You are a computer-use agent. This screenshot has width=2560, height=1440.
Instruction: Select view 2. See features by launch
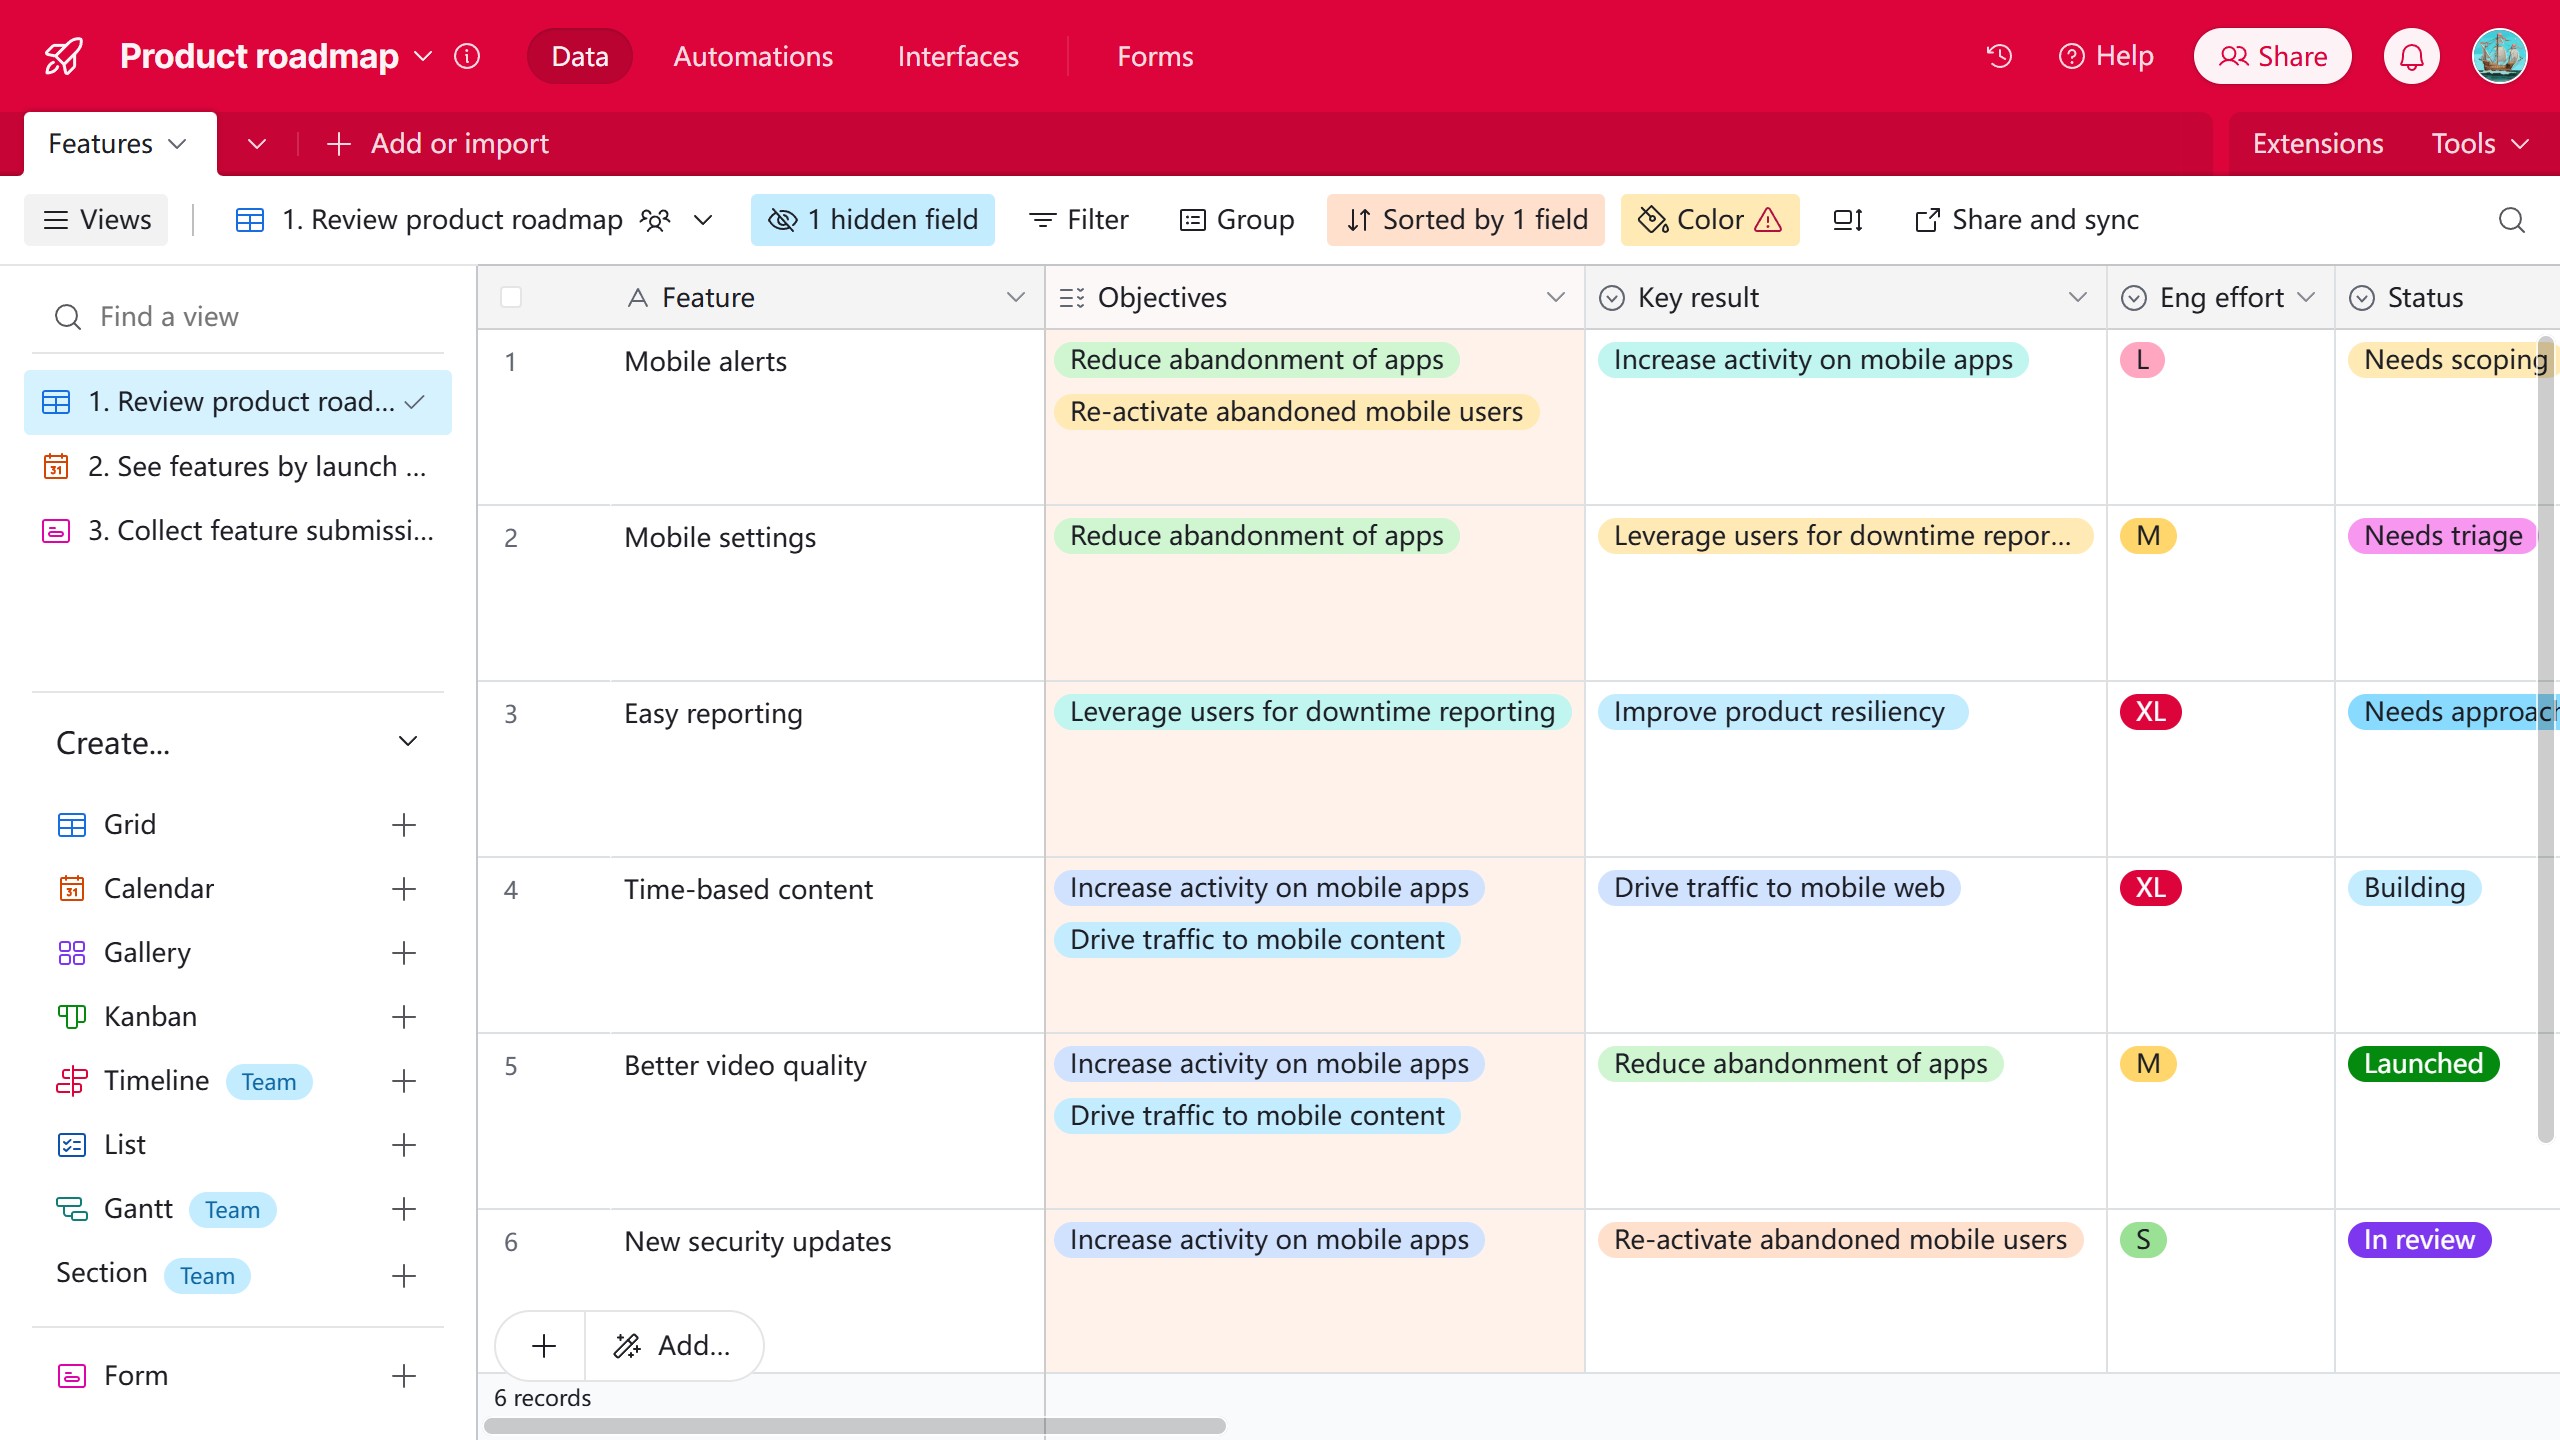click(x=238, y=466)
